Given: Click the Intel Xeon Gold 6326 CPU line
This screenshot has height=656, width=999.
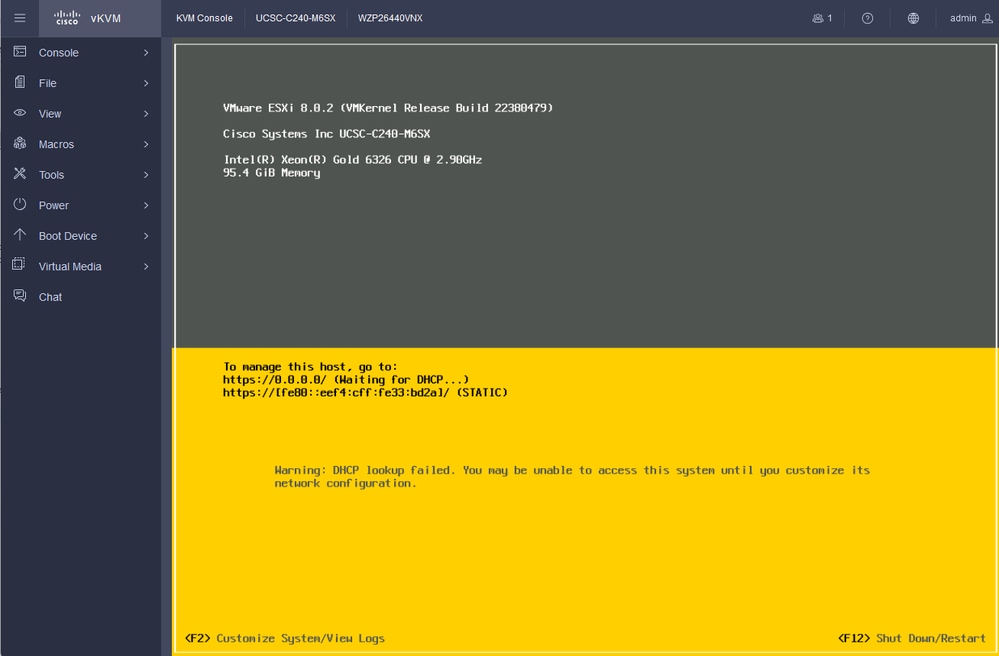Looking at the screenshot, I should (352, 160).
